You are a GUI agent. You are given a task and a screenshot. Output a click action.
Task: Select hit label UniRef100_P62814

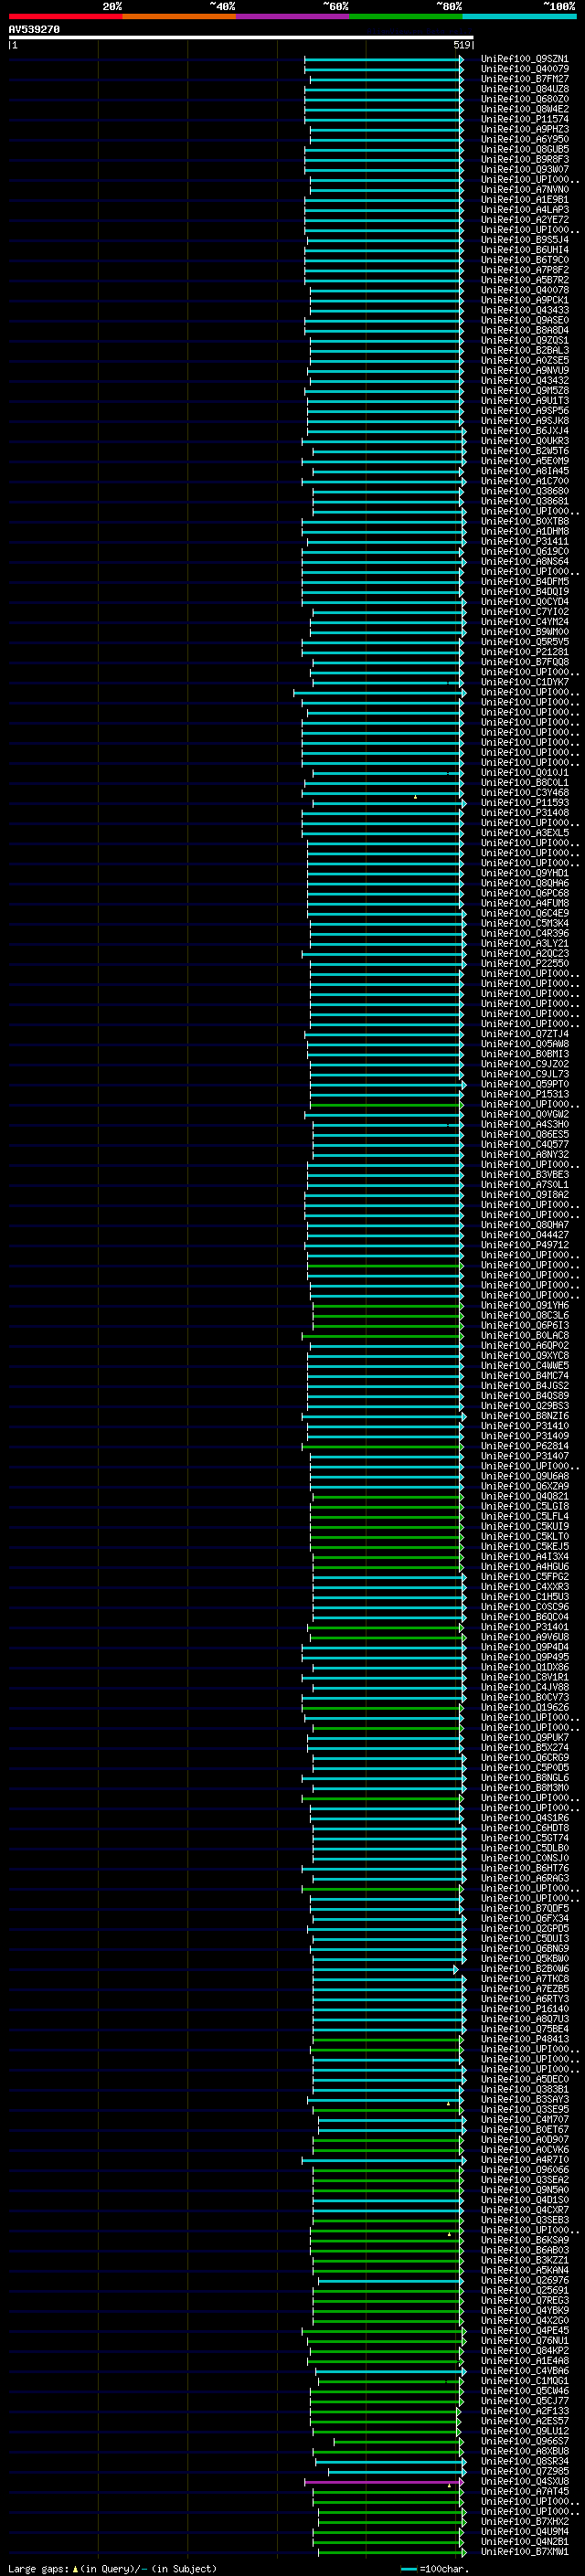525,1446
